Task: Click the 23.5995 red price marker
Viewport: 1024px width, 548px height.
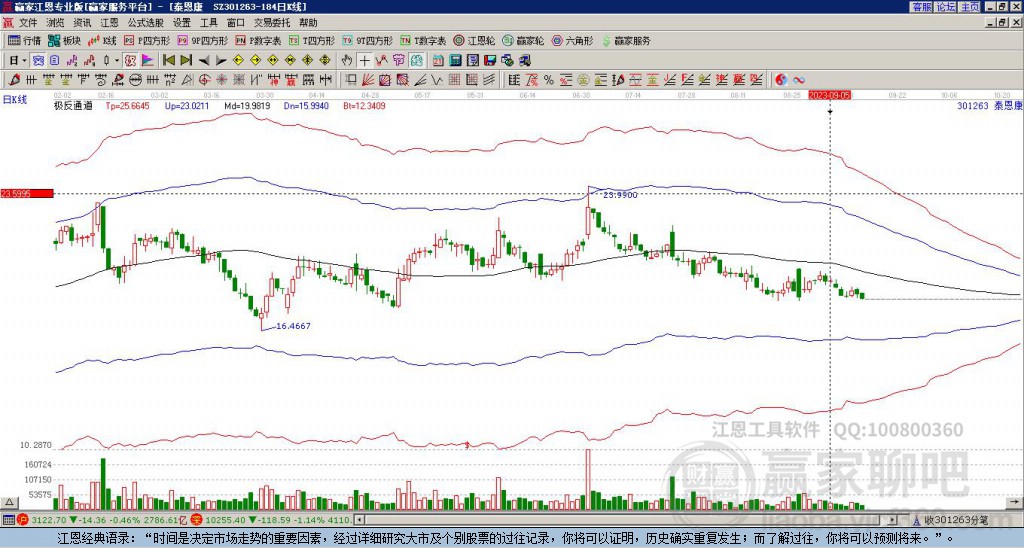Action: pos(26,193)
